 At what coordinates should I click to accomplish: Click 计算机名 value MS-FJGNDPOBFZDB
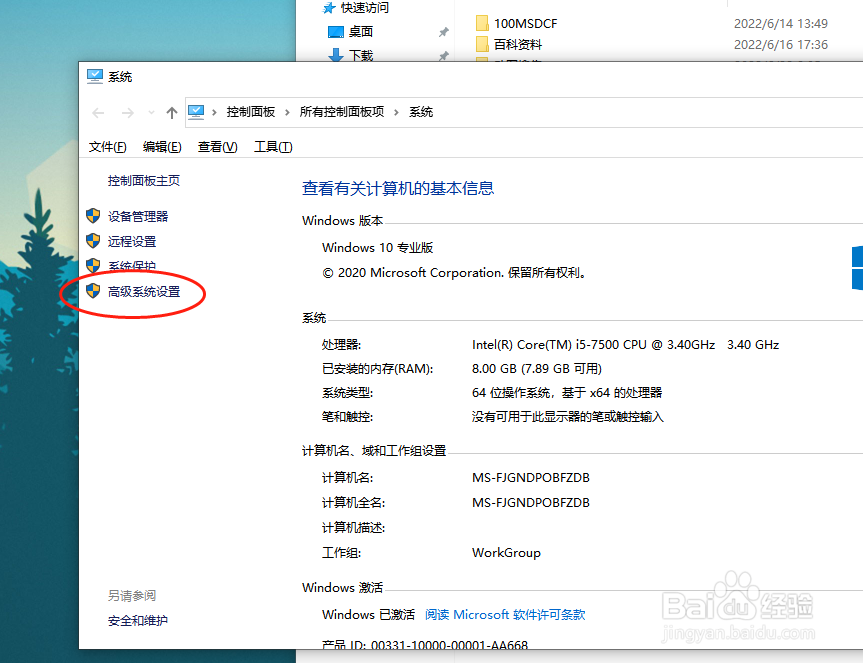click(531, 478)
